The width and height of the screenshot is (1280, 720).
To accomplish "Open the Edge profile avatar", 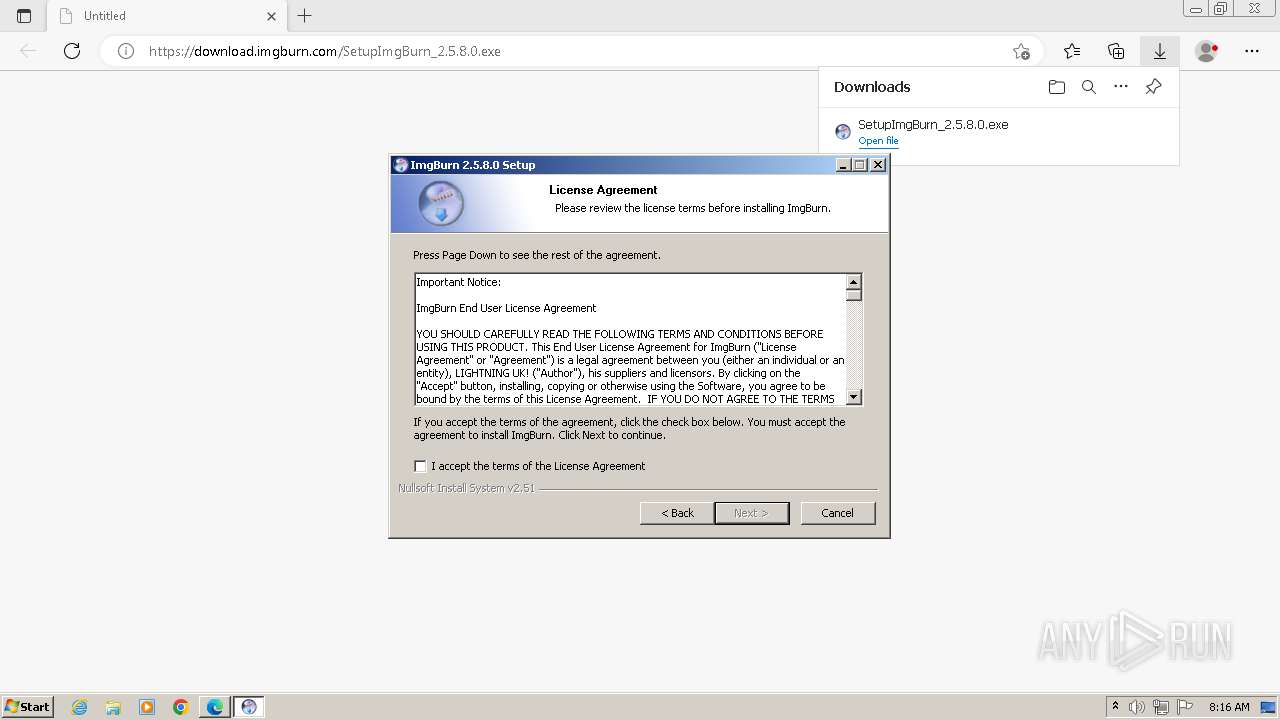I will tap(1207, 51).
